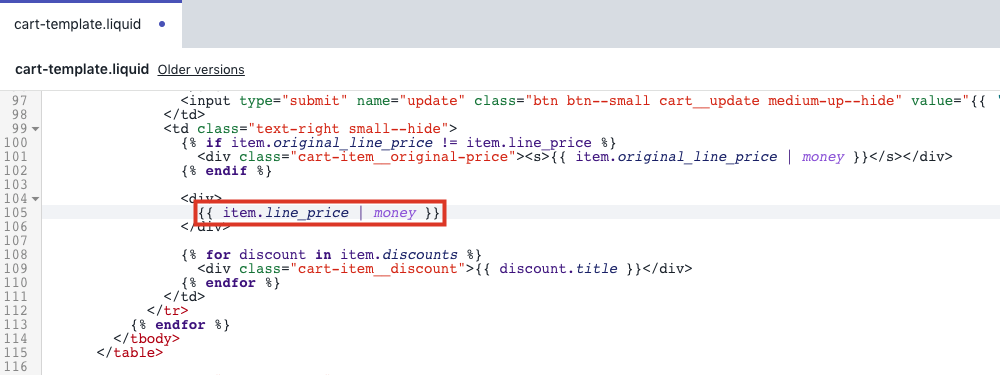Click line number 115 in the gutter
Viewport: 1000px width, 375px height.
(x=16, y=353)
